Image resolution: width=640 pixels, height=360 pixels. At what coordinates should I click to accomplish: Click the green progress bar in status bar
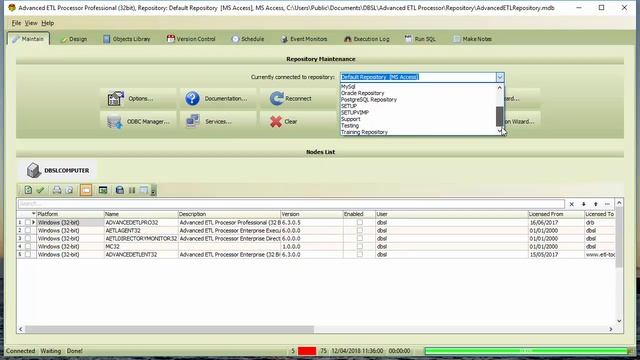pos(527,351)
